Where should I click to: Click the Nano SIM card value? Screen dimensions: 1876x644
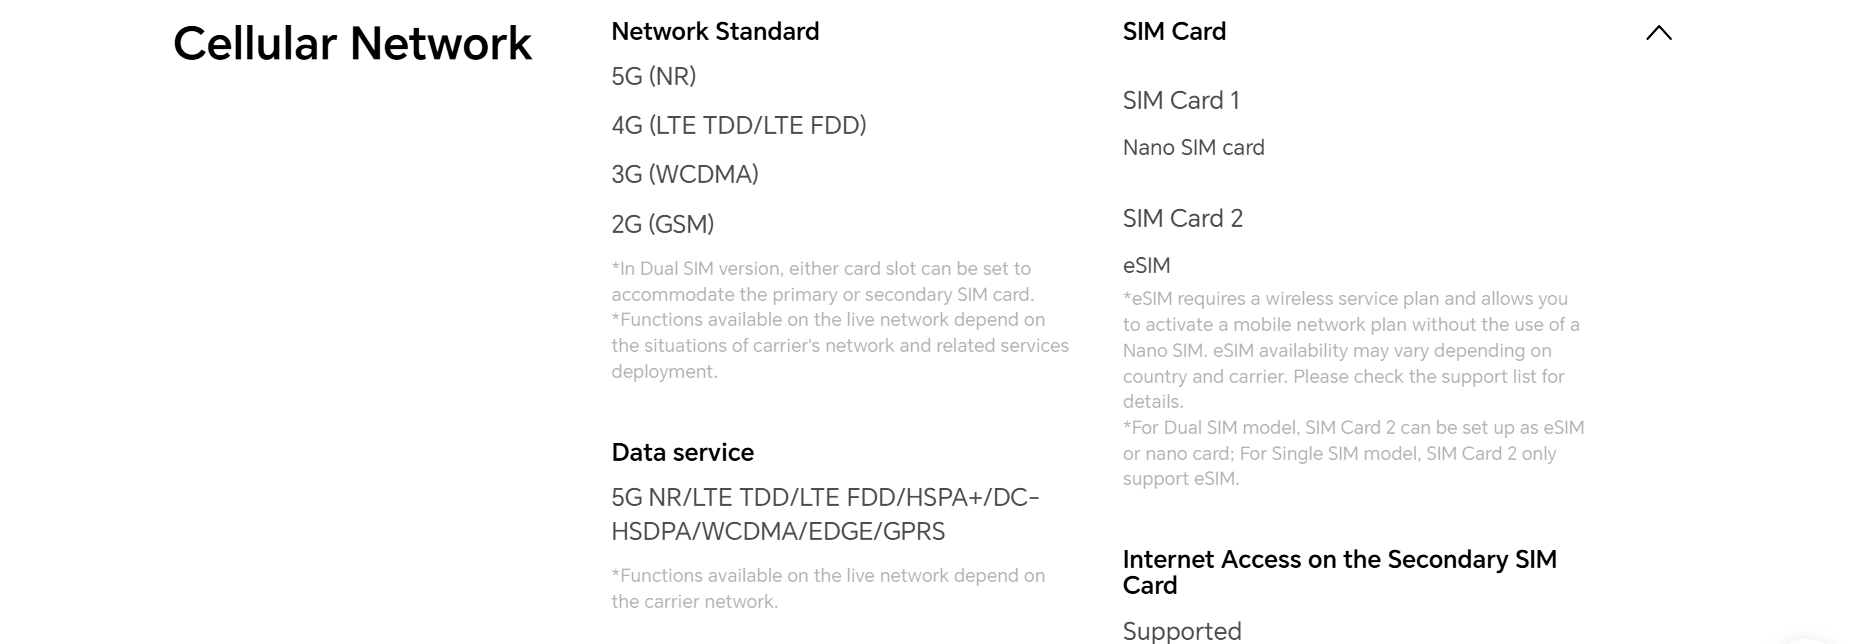pyautogui.click(x=1193, y=148)
